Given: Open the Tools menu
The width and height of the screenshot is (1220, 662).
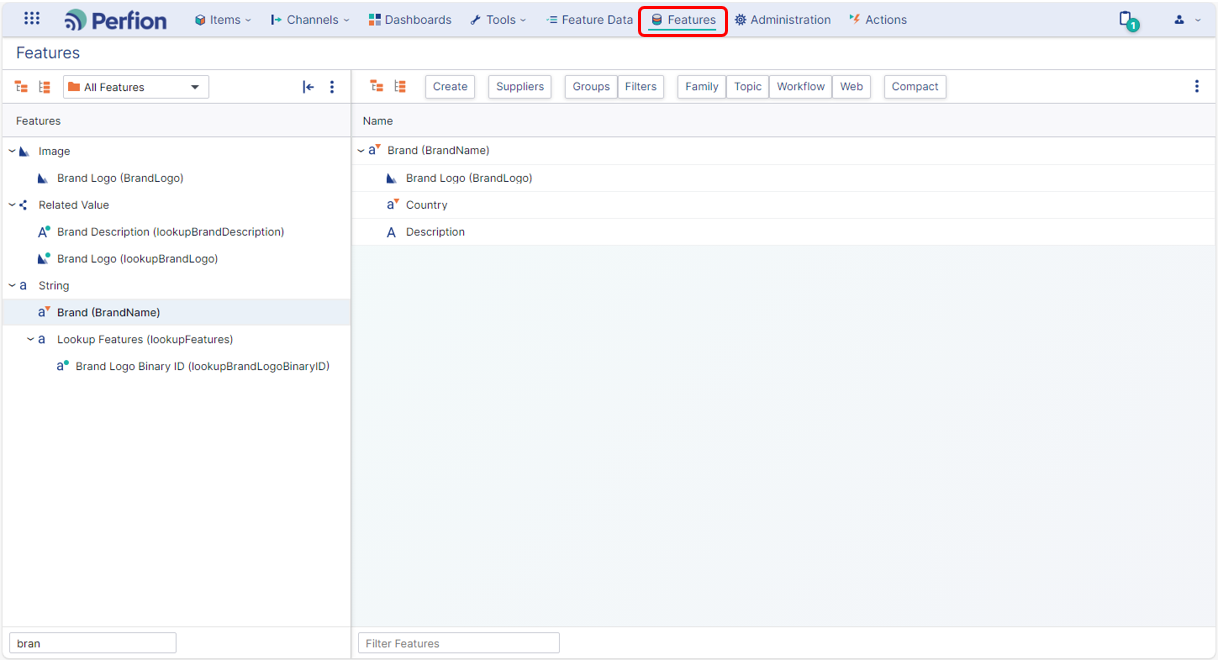Looking at the screenshot, I should pyautogui.click(x=498, y=20).
